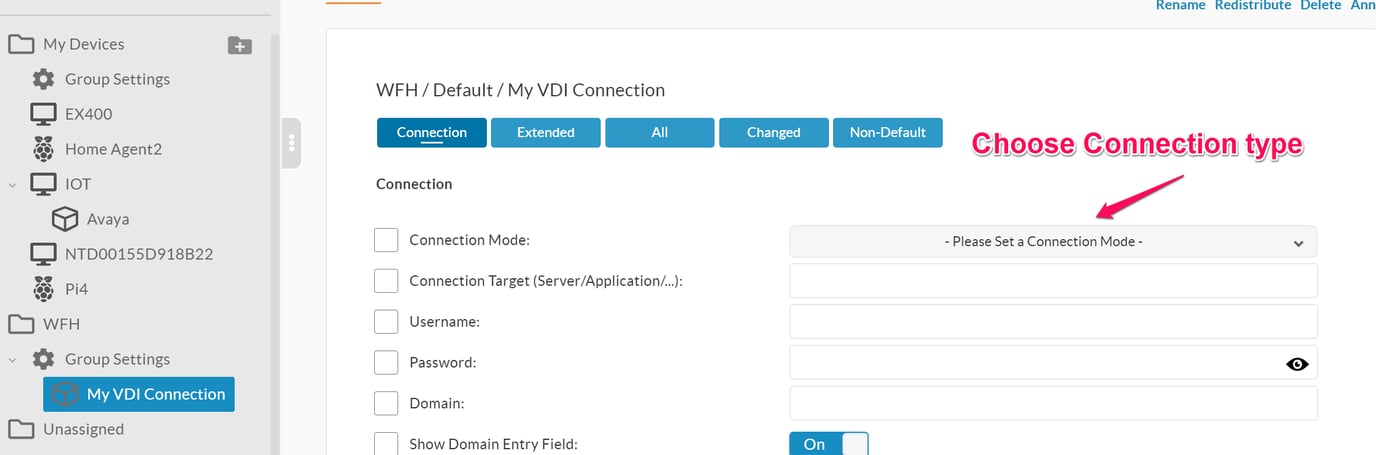Viewport: 1376px width, 455px height.
Task: Select the My Devices label
Action: coord(84,44)
